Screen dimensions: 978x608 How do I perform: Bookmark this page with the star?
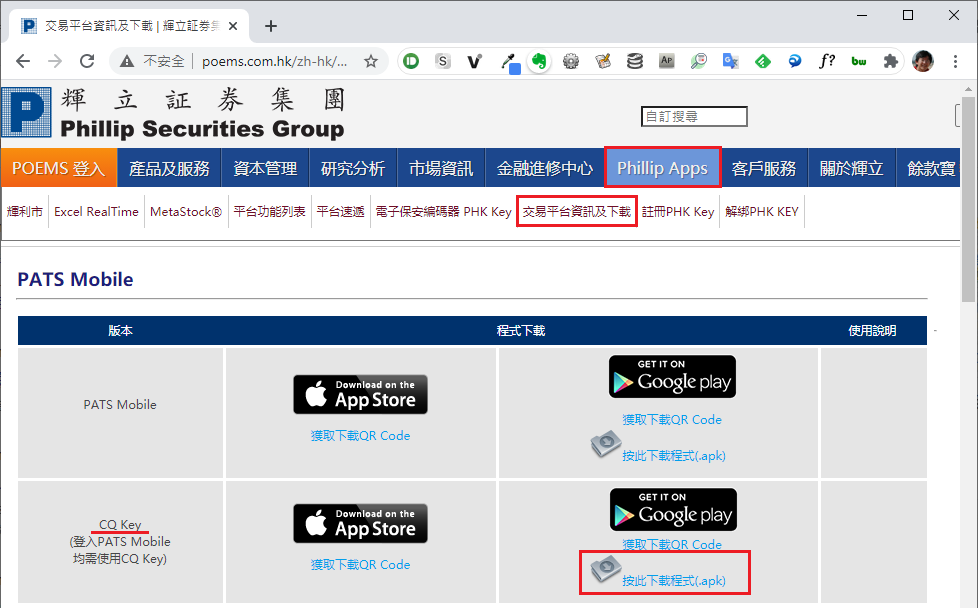[371, 61]
